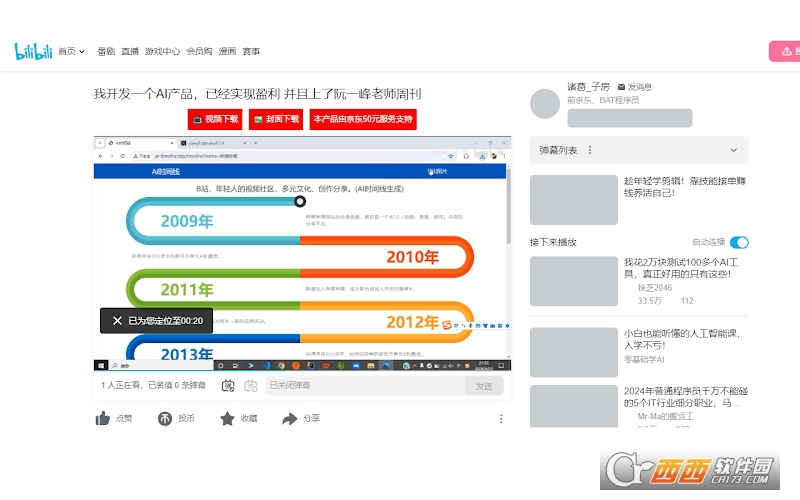Open thumbnail next to 小白也能听懂的人工智能课
This screenshot has width=800, height=500.
click(573, 352)
